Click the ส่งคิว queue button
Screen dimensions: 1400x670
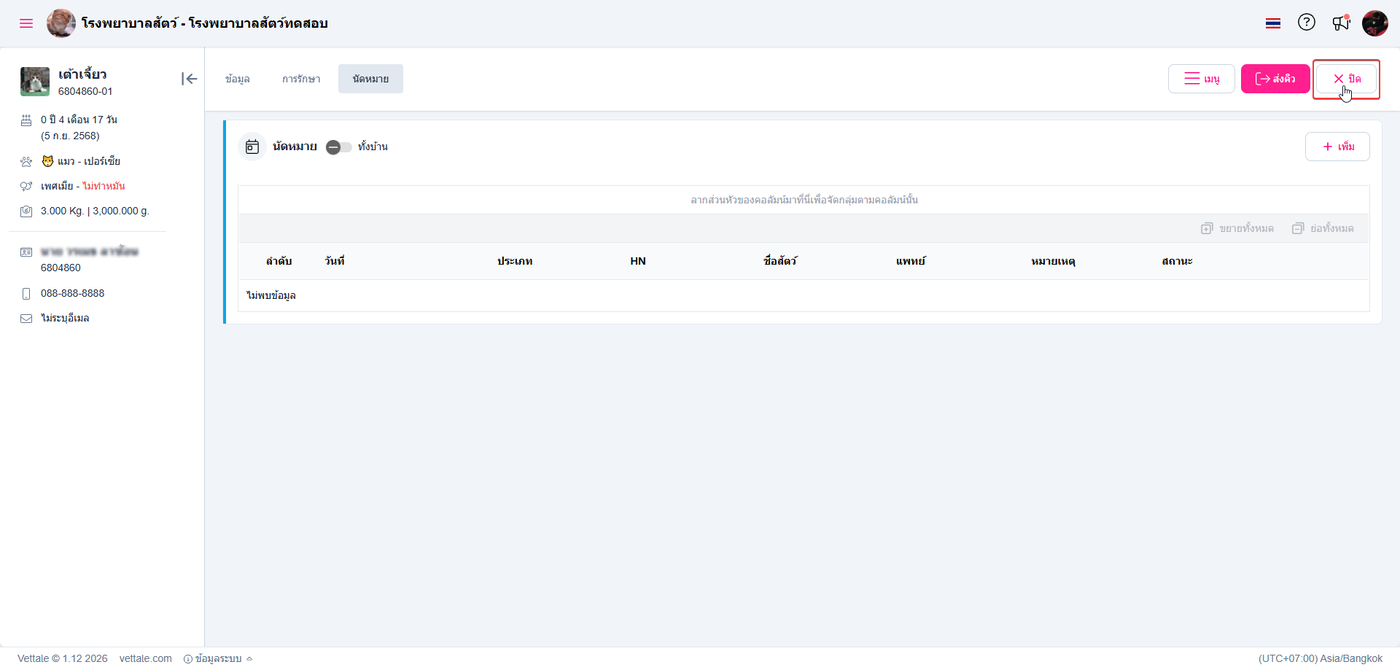point(1275,79)
